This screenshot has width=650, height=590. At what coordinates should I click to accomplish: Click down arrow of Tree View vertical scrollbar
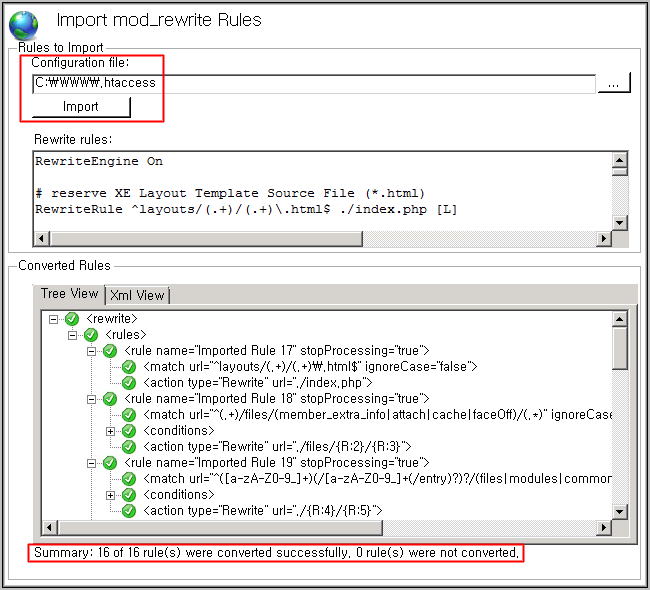[x=620, y=511]
